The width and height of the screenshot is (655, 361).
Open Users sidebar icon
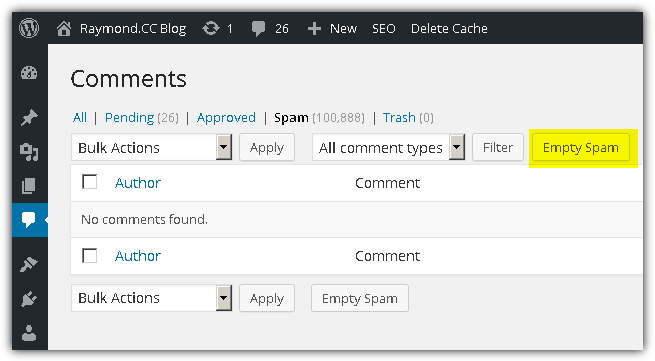coord(29,333)
